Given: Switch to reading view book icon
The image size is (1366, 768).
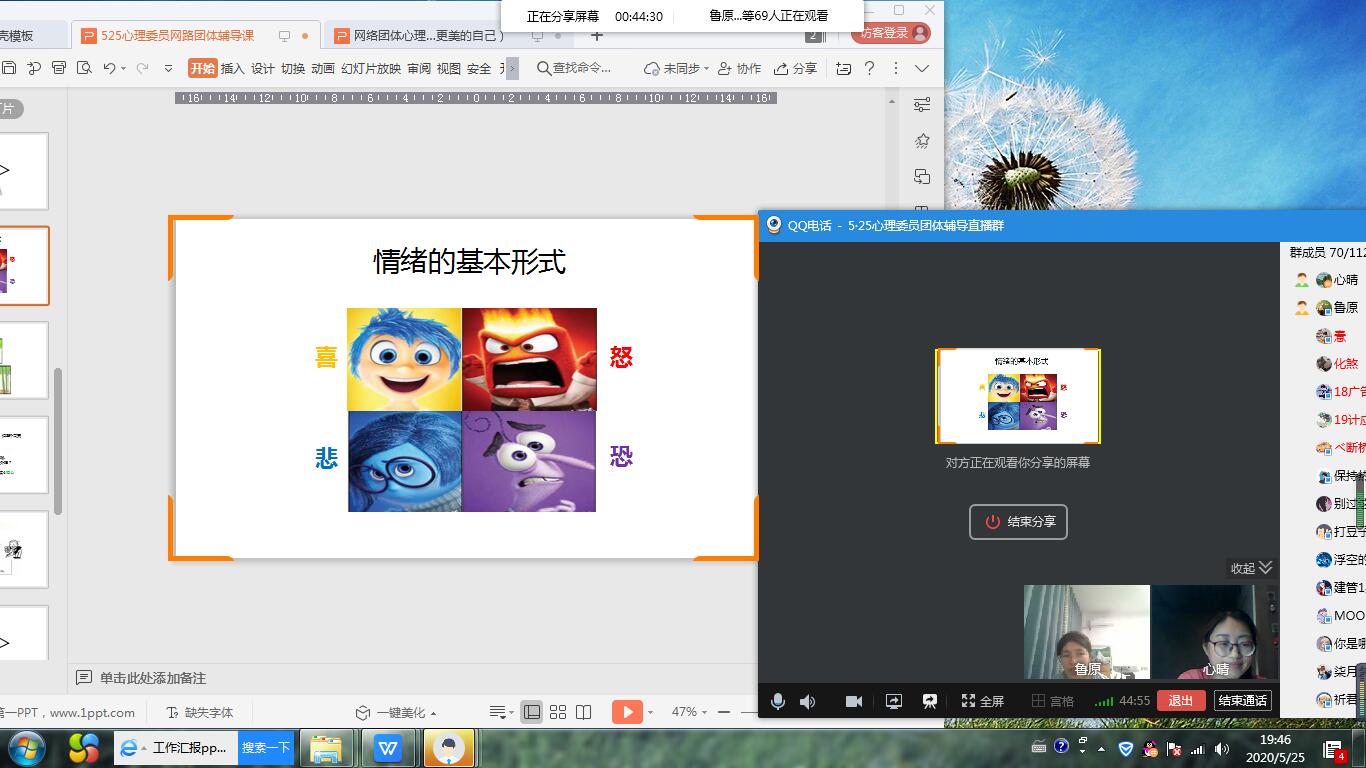Looking at the screenshot, I should (584, 712).
